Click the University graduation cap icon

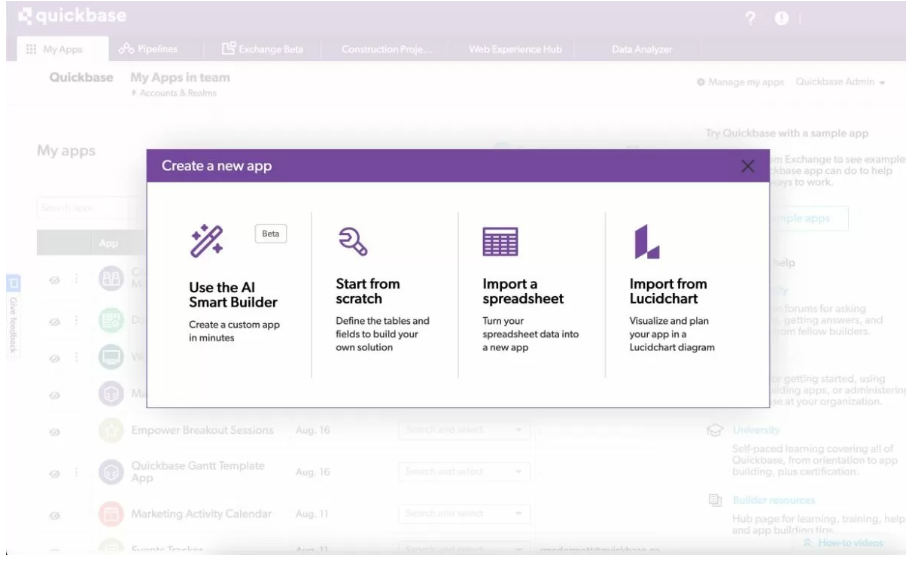(715, 430)
